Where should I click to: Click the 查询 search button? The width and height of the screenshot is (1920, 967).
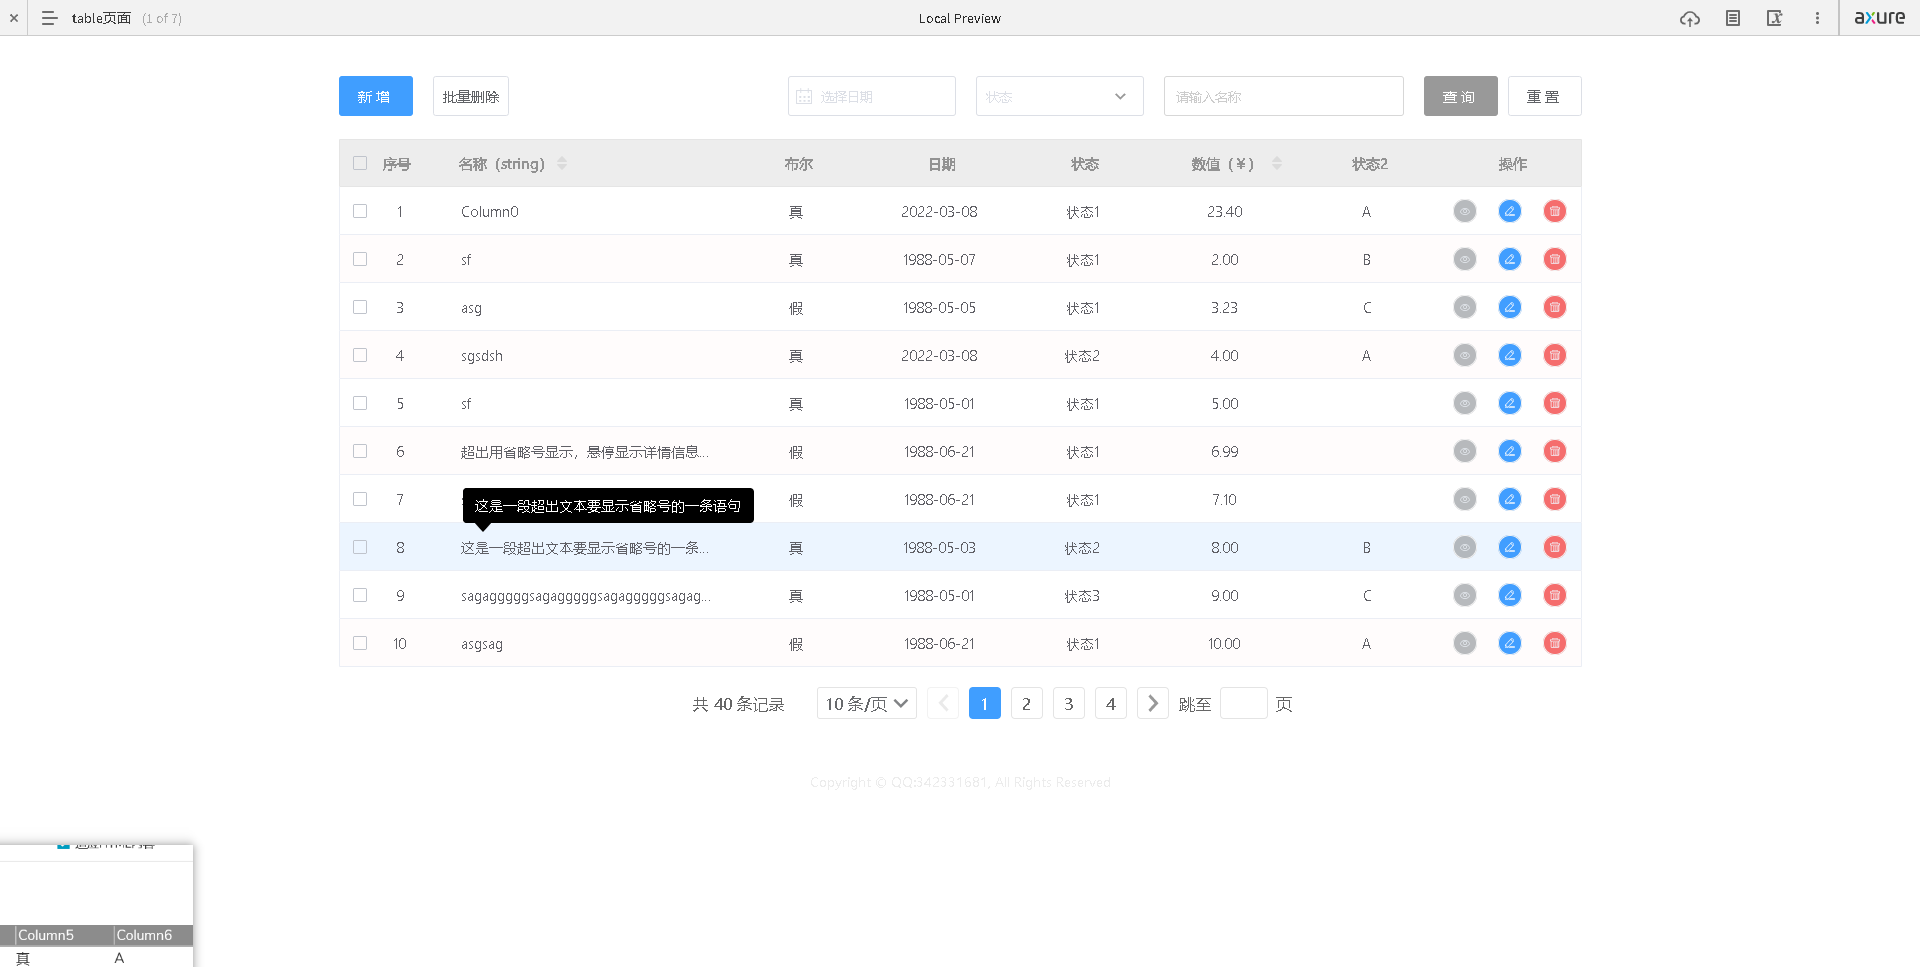[x=1461, y=96]
